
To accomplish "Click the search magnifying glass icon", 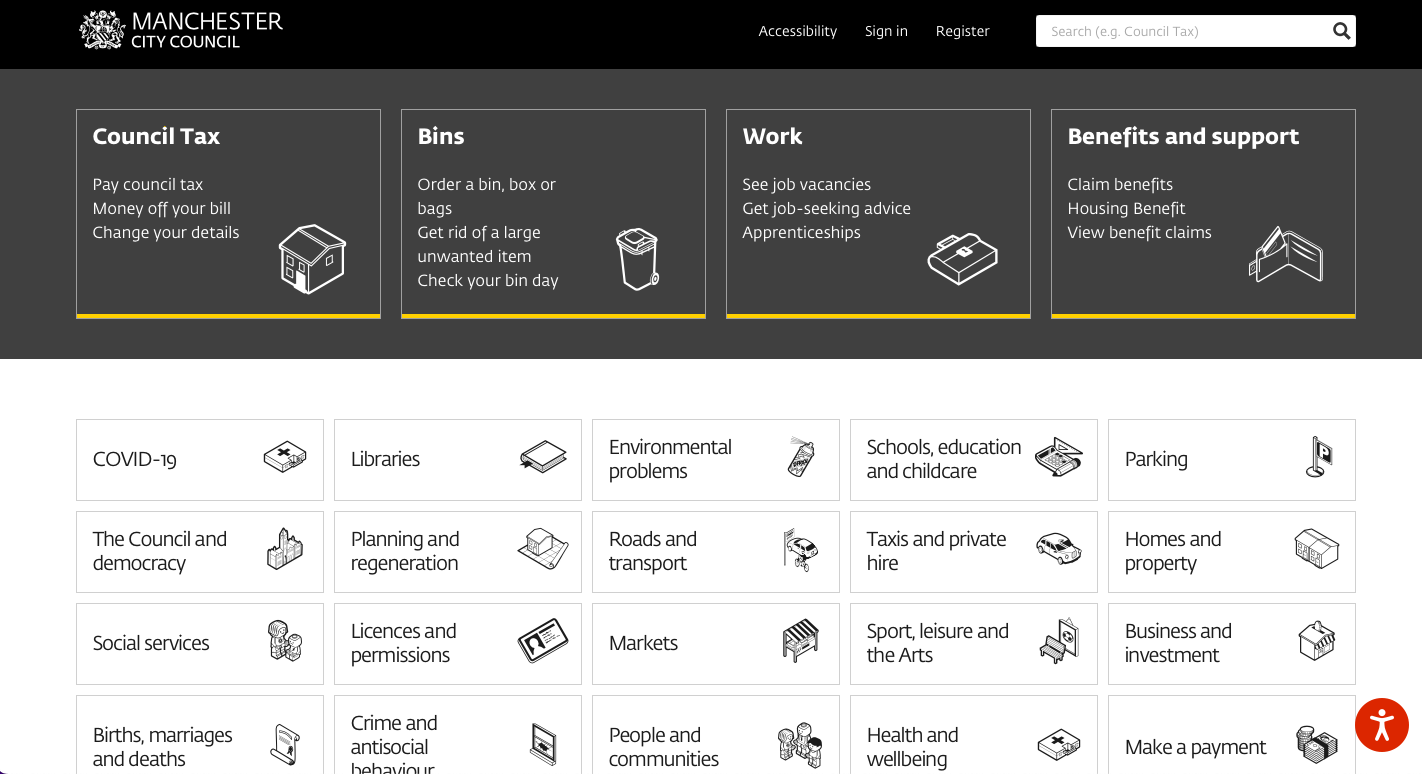I will (1341, 31).
